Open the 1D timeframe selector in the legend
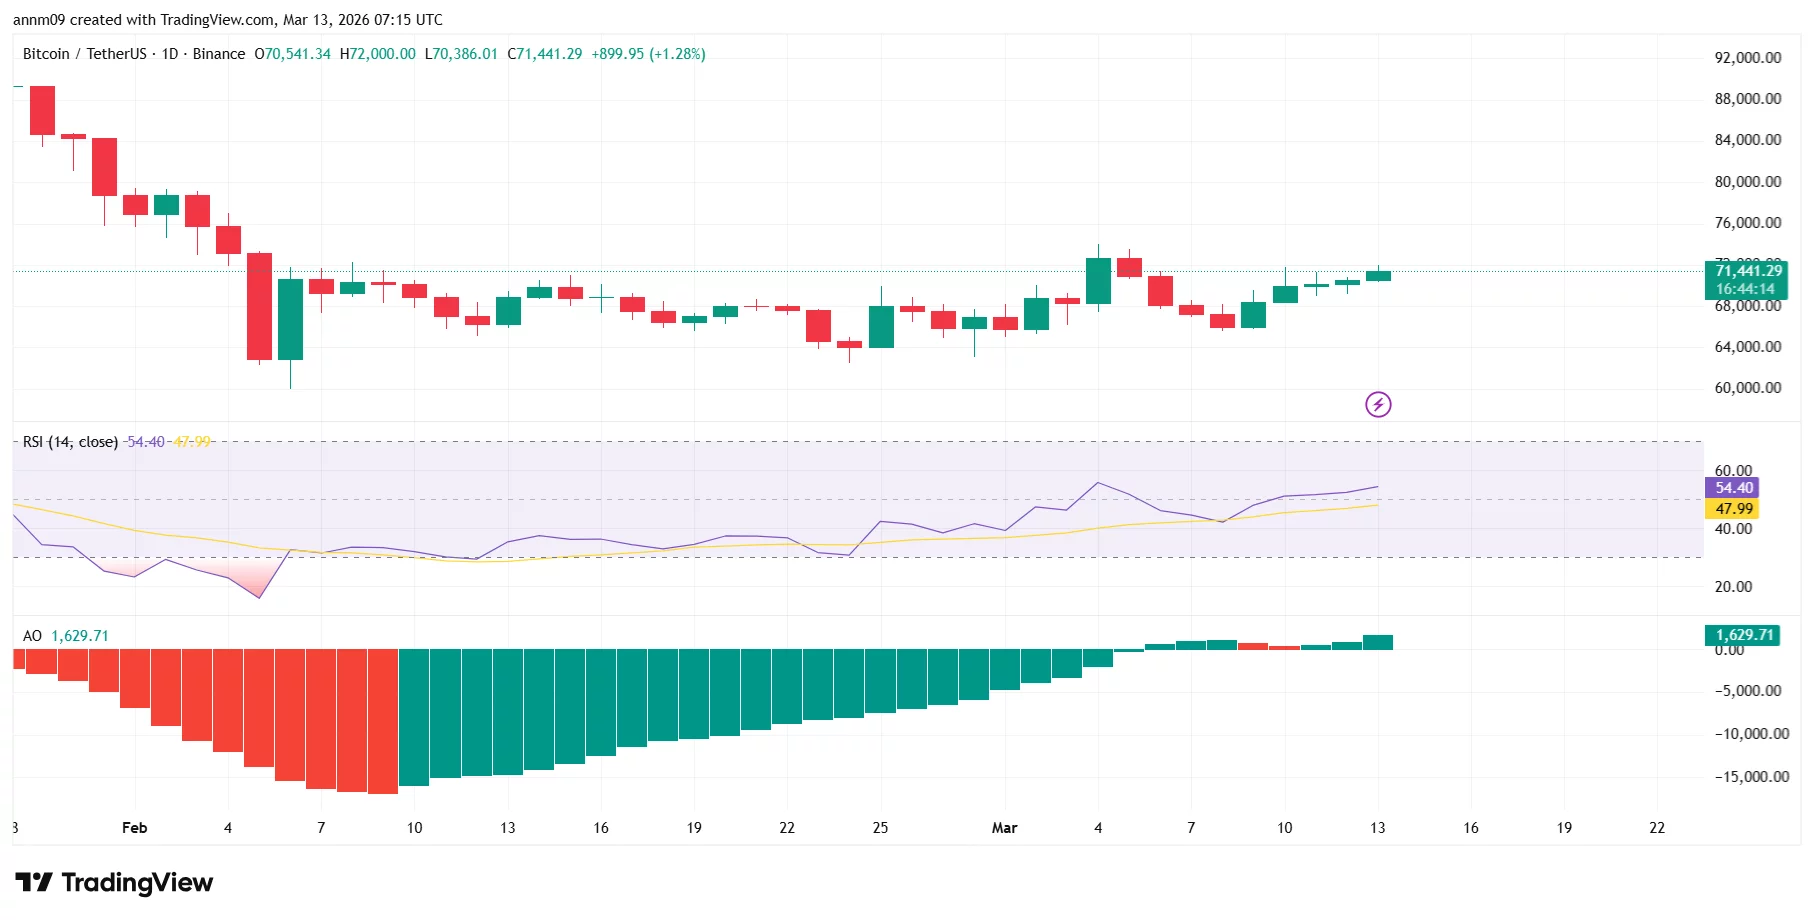 (x=170, y=54)
